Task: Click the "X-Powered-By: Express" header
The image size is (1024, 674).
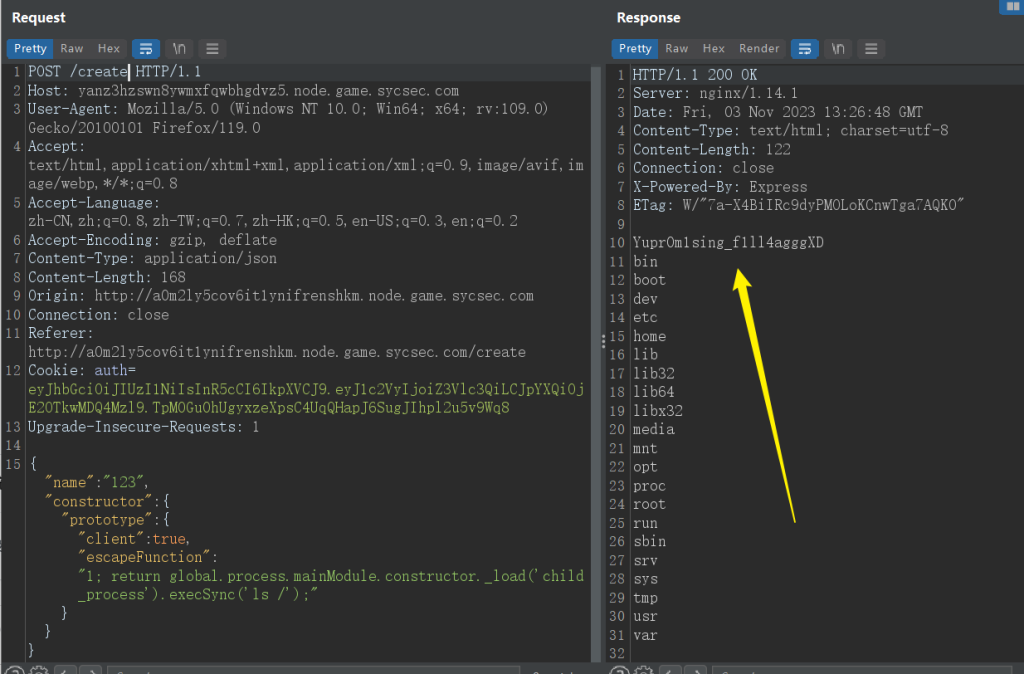Action: [720, 187]
